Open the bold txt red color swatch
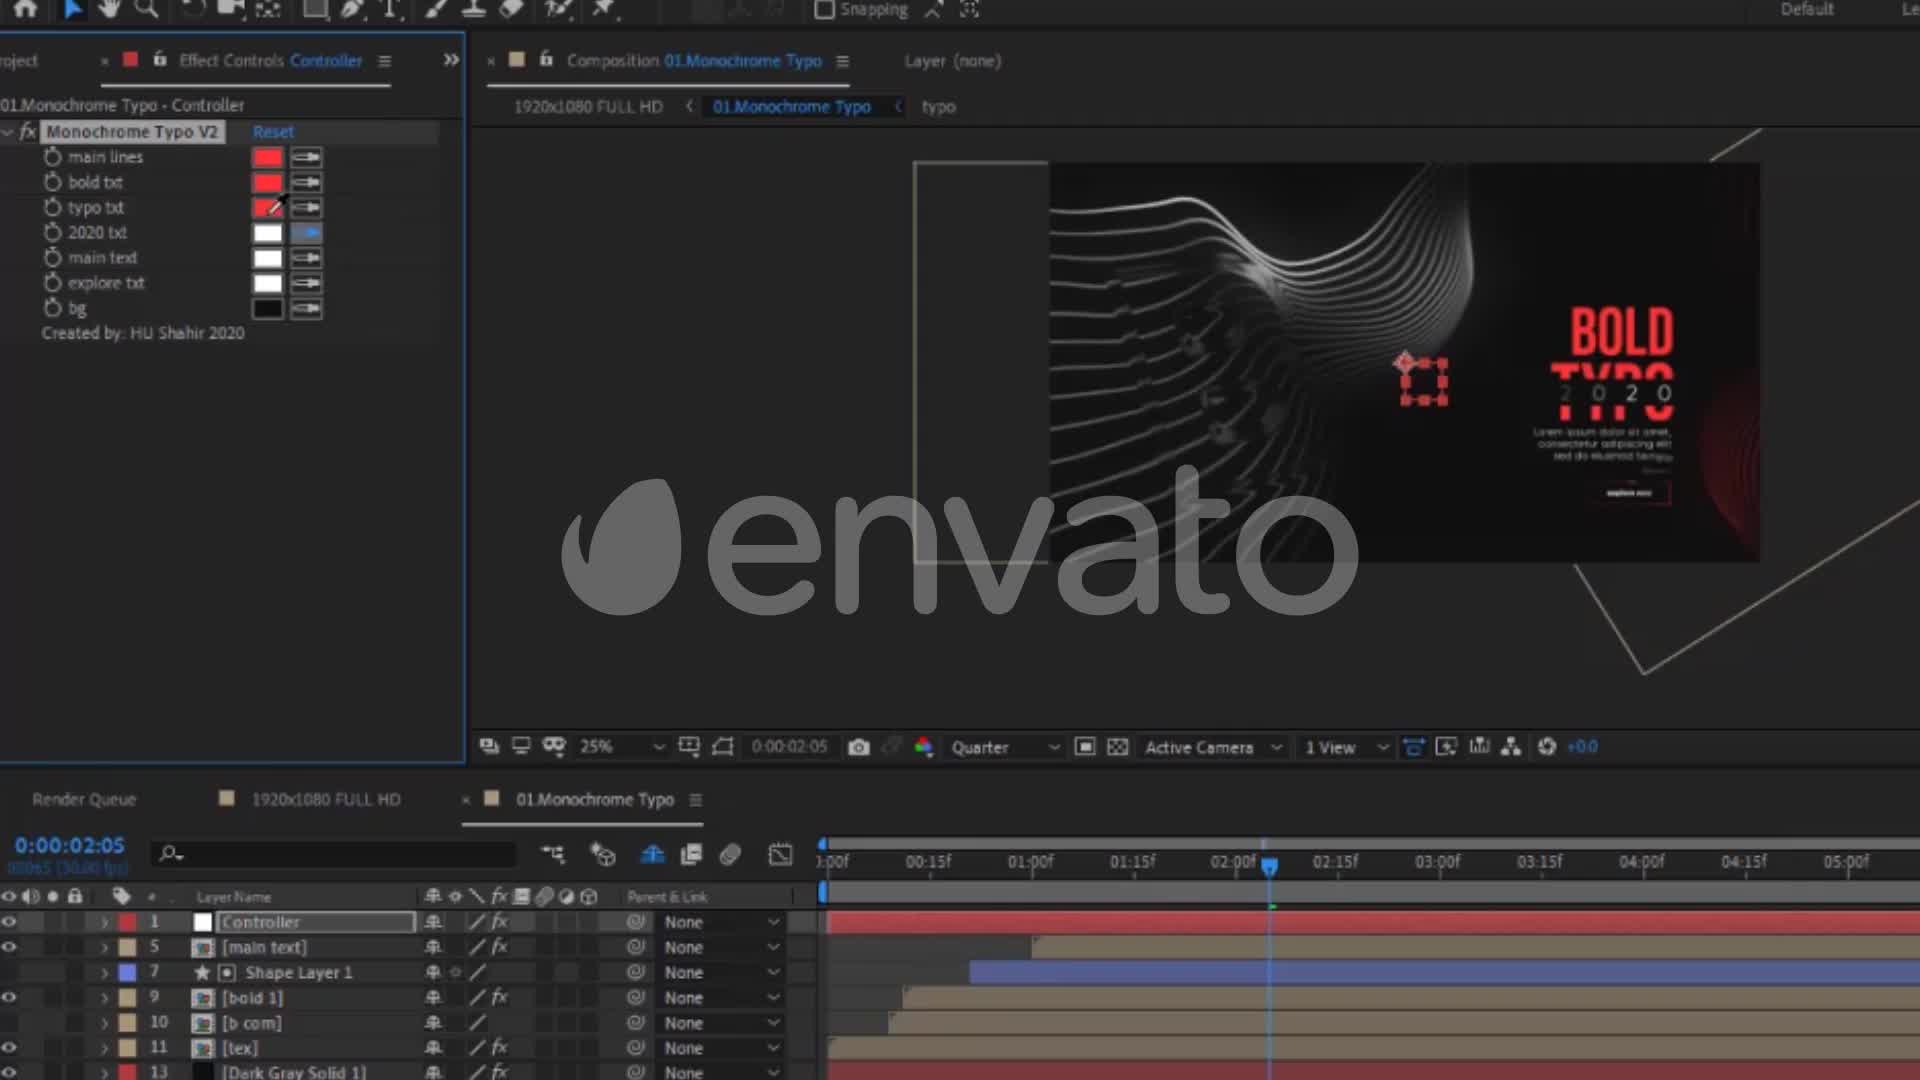This screenshot has height=1080, width=1920. click(267, 182)
